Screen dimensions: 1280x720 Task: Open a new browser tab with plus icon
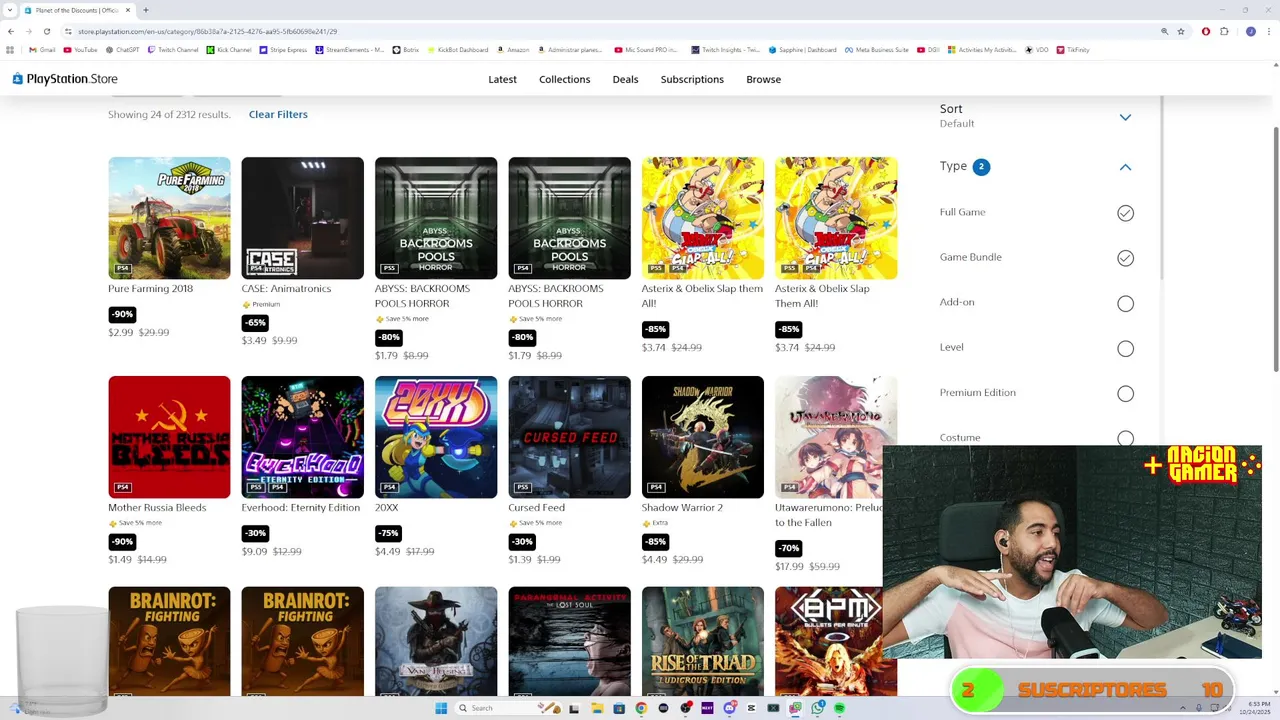click(x=146, y=10)
